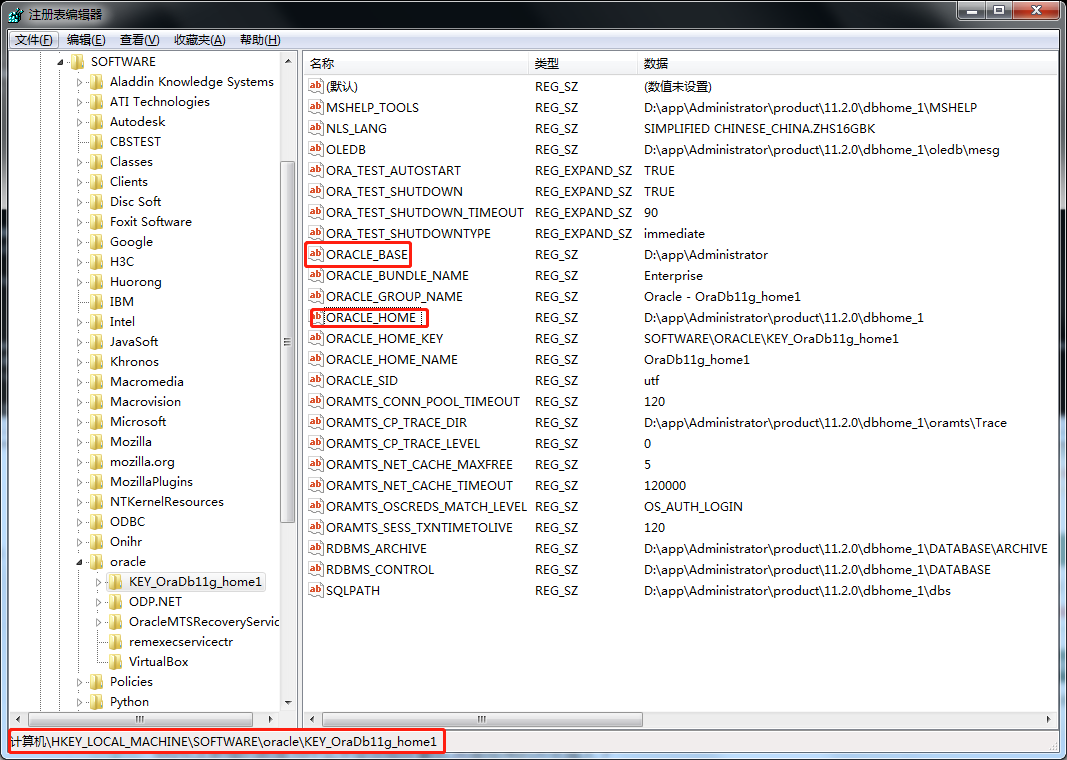The image size is (1067, 760).
Task: Click tree pane vertical scrollbar up arrow
Action: [x=288, y=61]
